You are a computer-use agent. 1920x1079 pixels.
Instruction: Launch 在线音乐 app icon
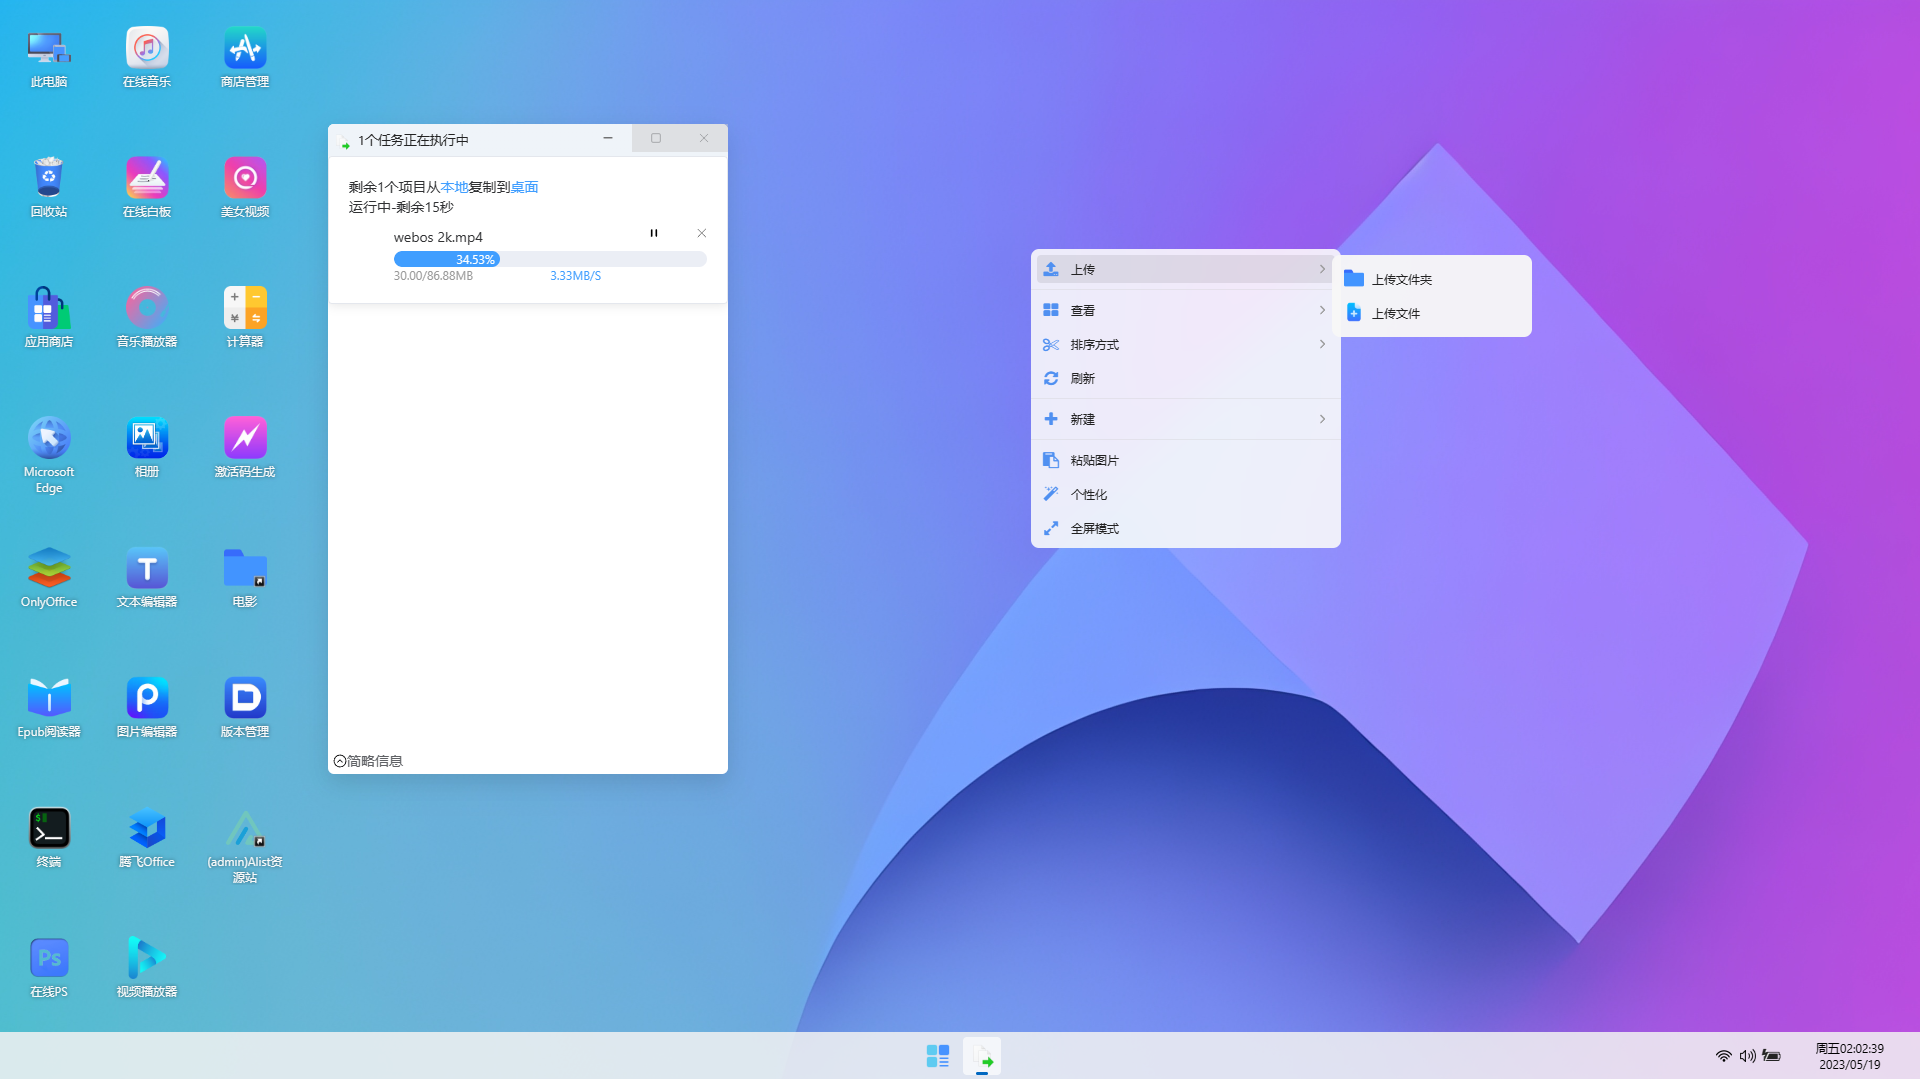(x=147, y=58)
